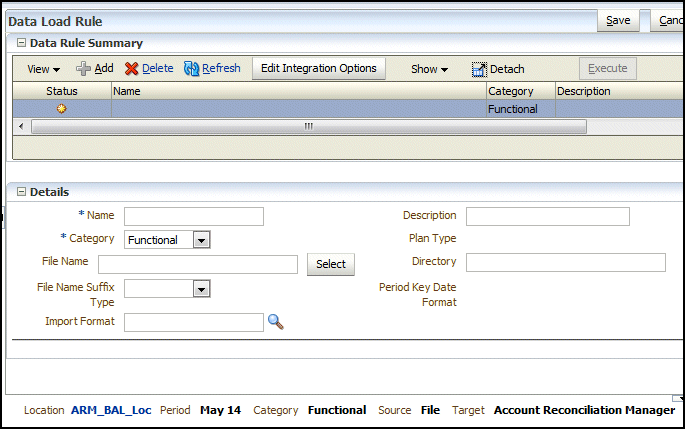
Task: Collapse the Details section
Action: click(x=21, y=192)
